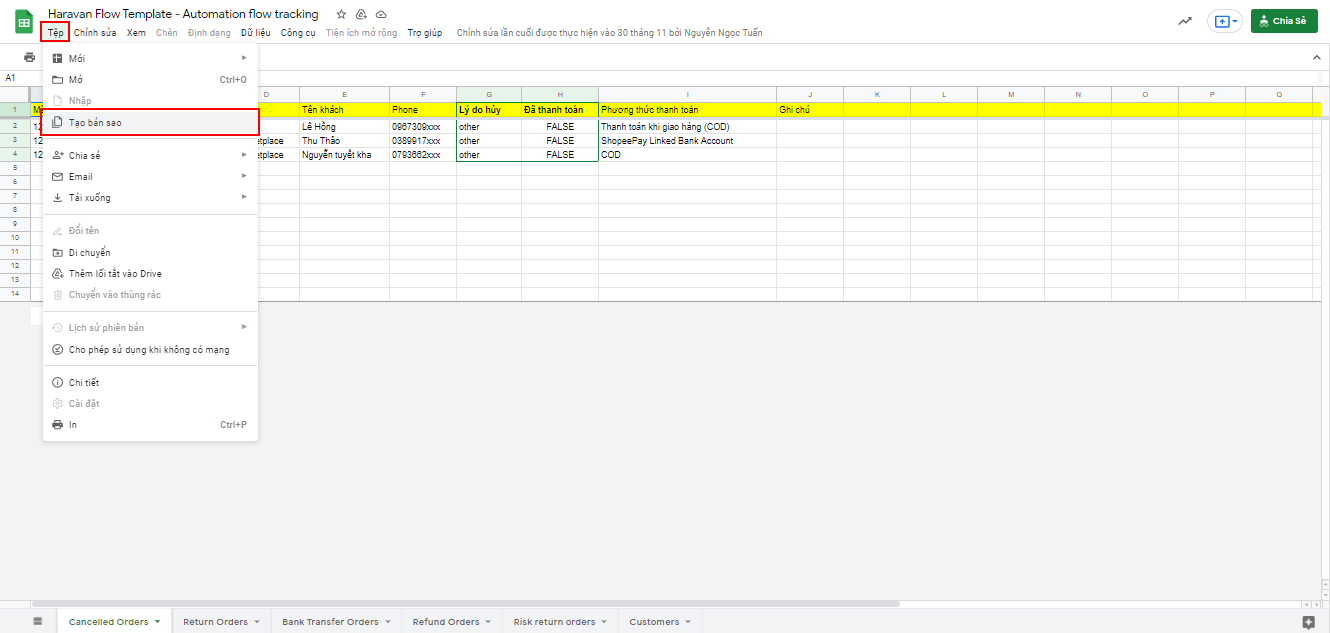The image size is (1330, 633).
Task: Open the all sheets list icon
Action: point(38,621)
